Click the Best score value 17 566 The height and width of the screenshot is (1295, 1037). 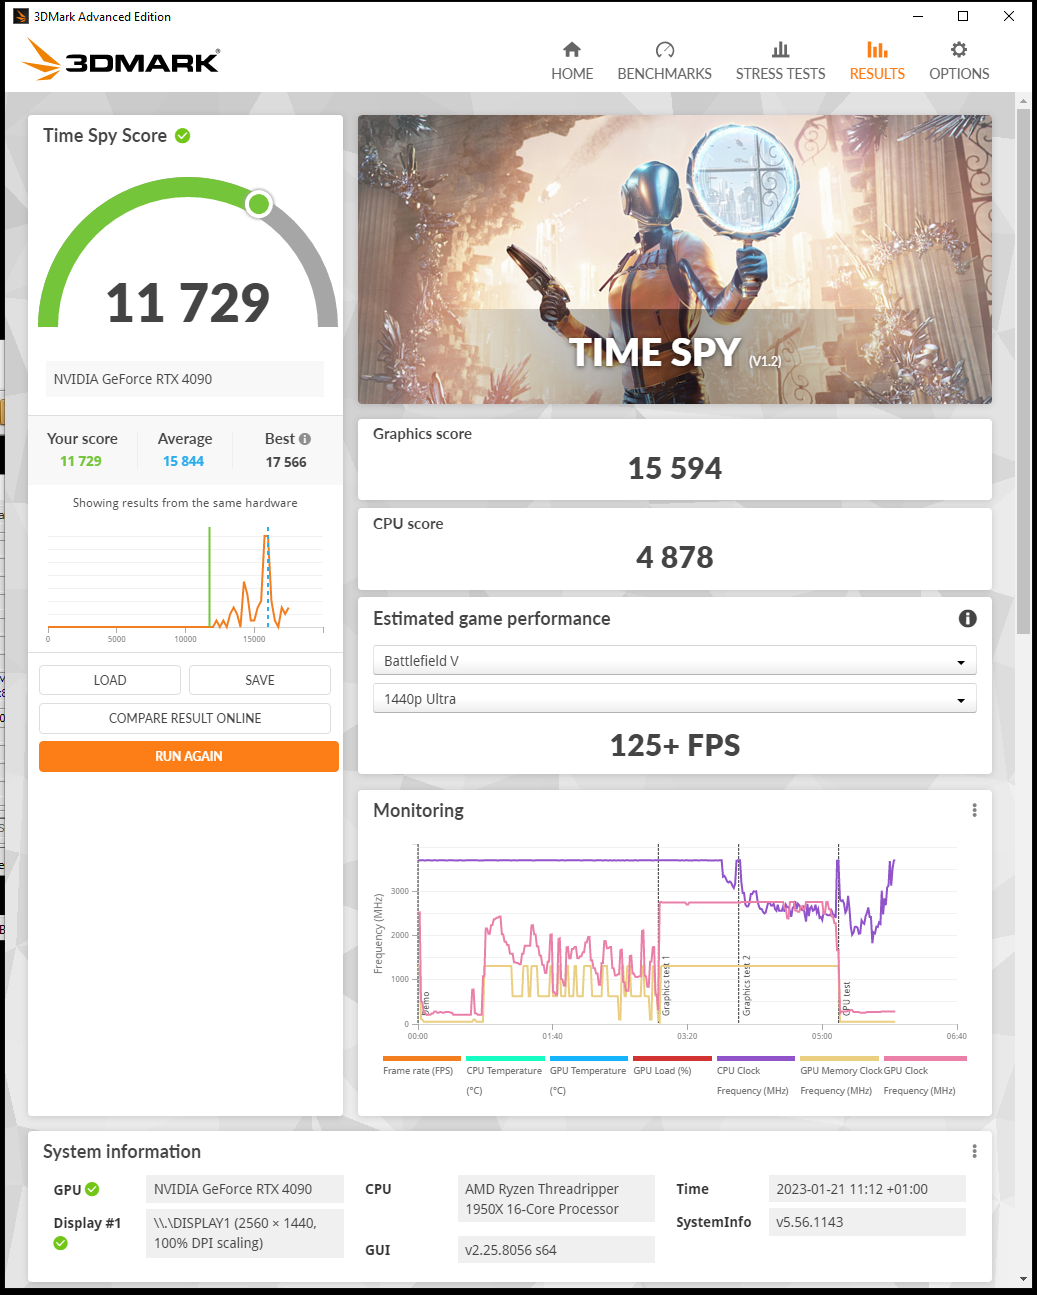coord(286,462)
